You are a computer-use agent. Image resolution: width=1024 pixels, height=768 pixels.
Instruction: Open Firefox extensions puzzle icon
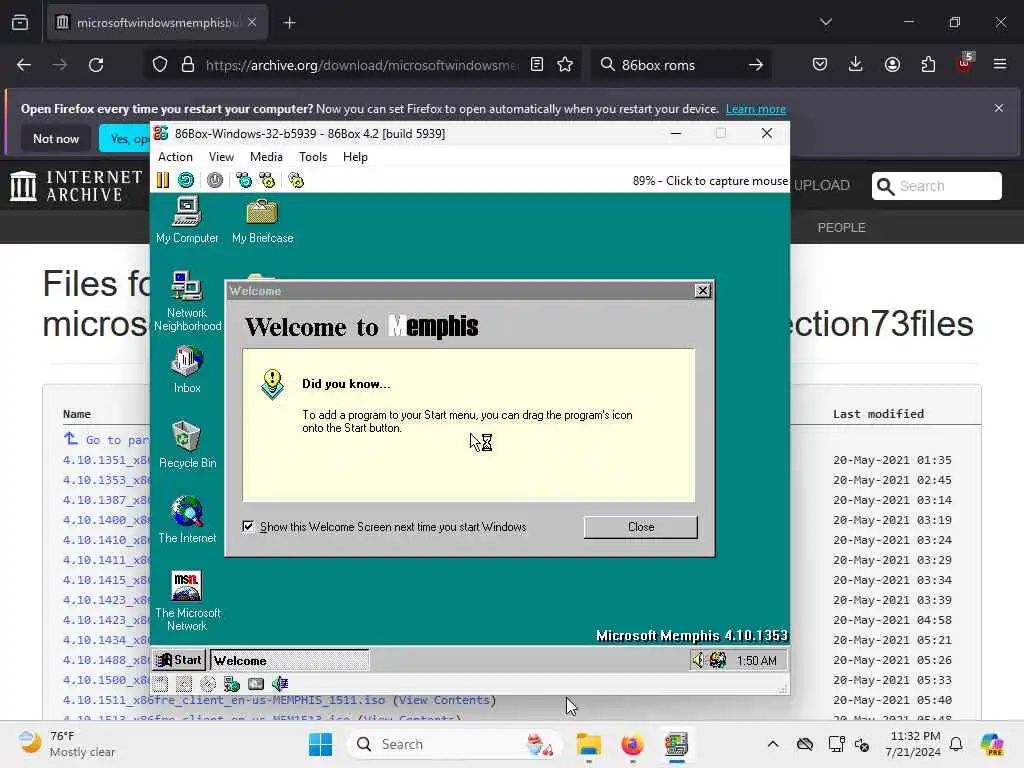[x=928, y=64]
